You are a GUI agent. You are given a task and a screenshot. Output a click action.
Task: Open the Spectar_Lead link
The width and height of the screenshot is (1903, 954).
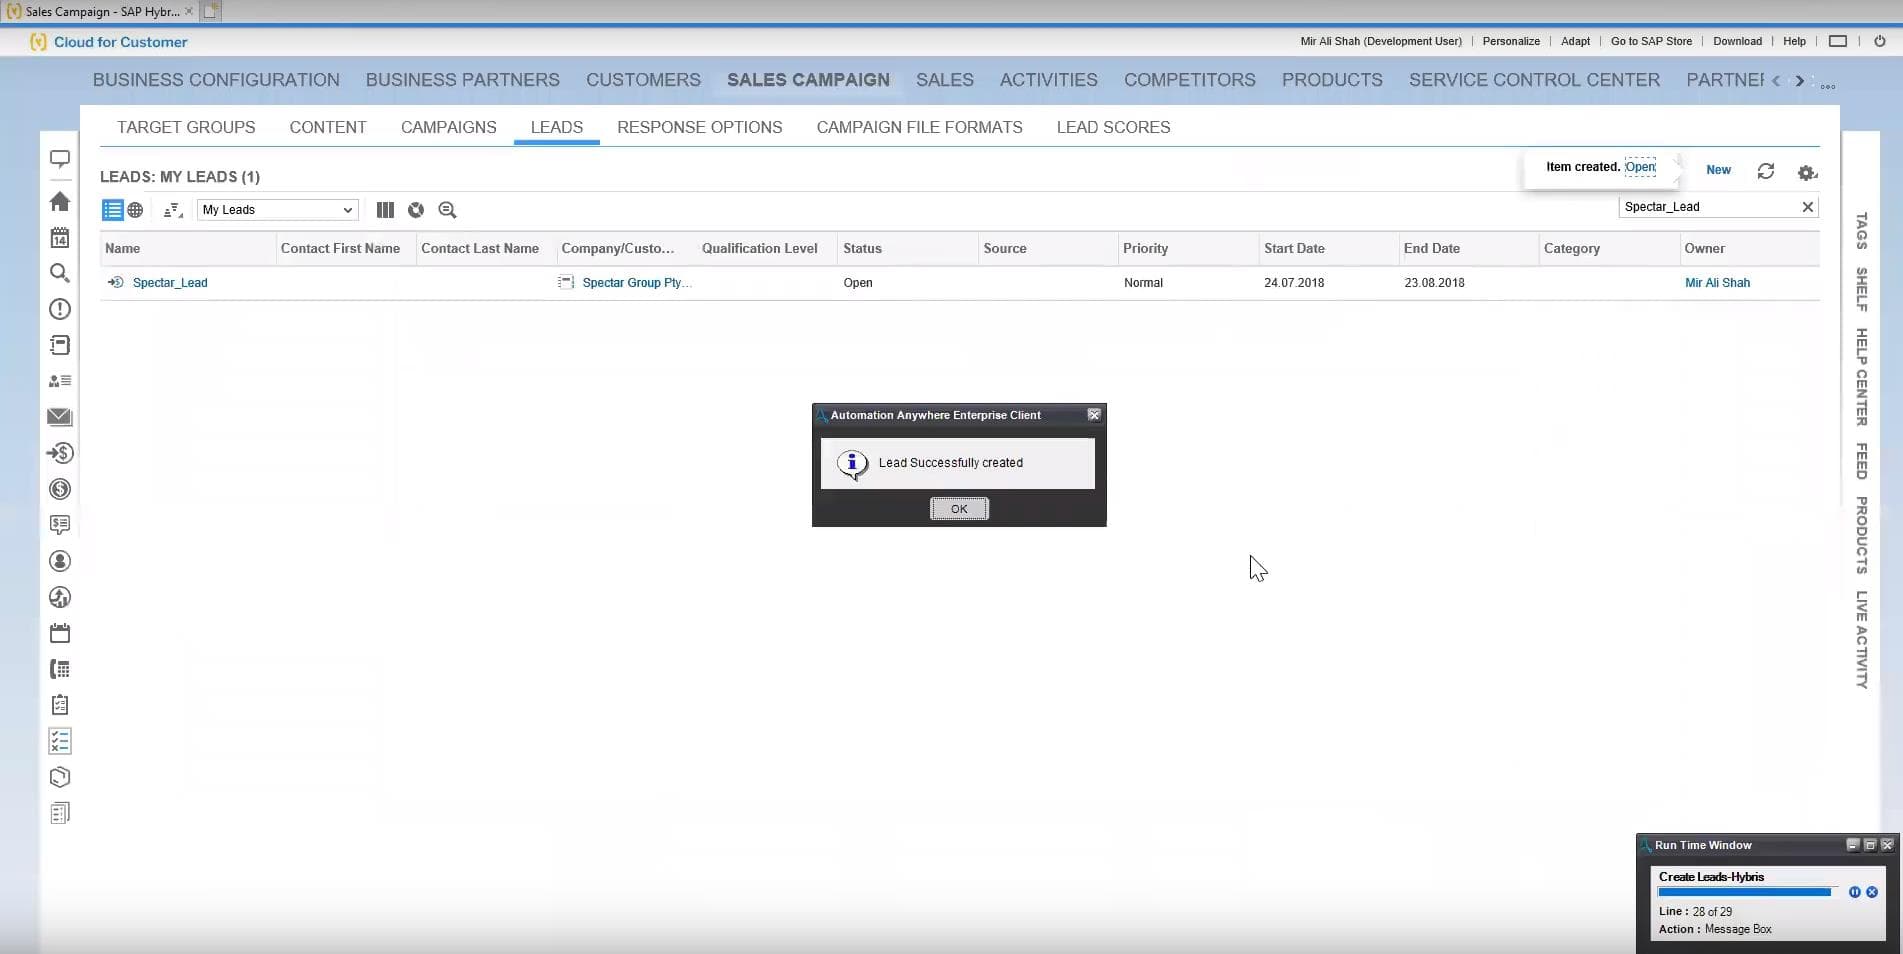[x=170, y=283]
